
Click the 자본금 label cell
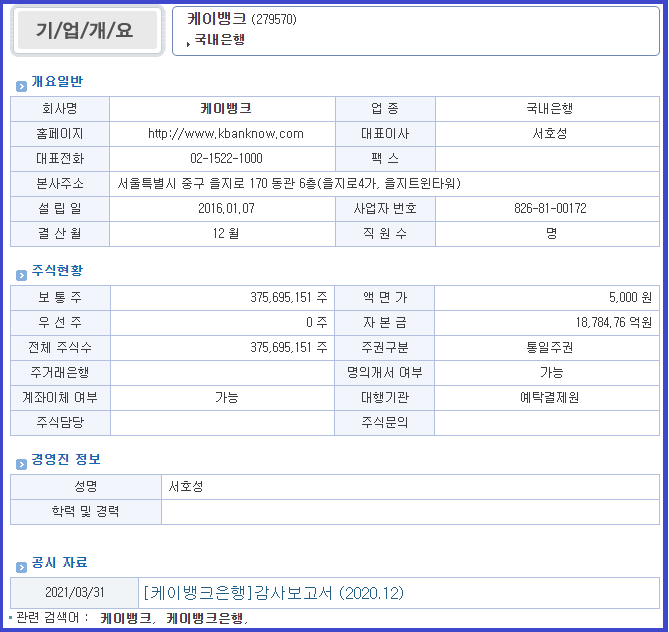pyautogui.click(x=384, y=323)
